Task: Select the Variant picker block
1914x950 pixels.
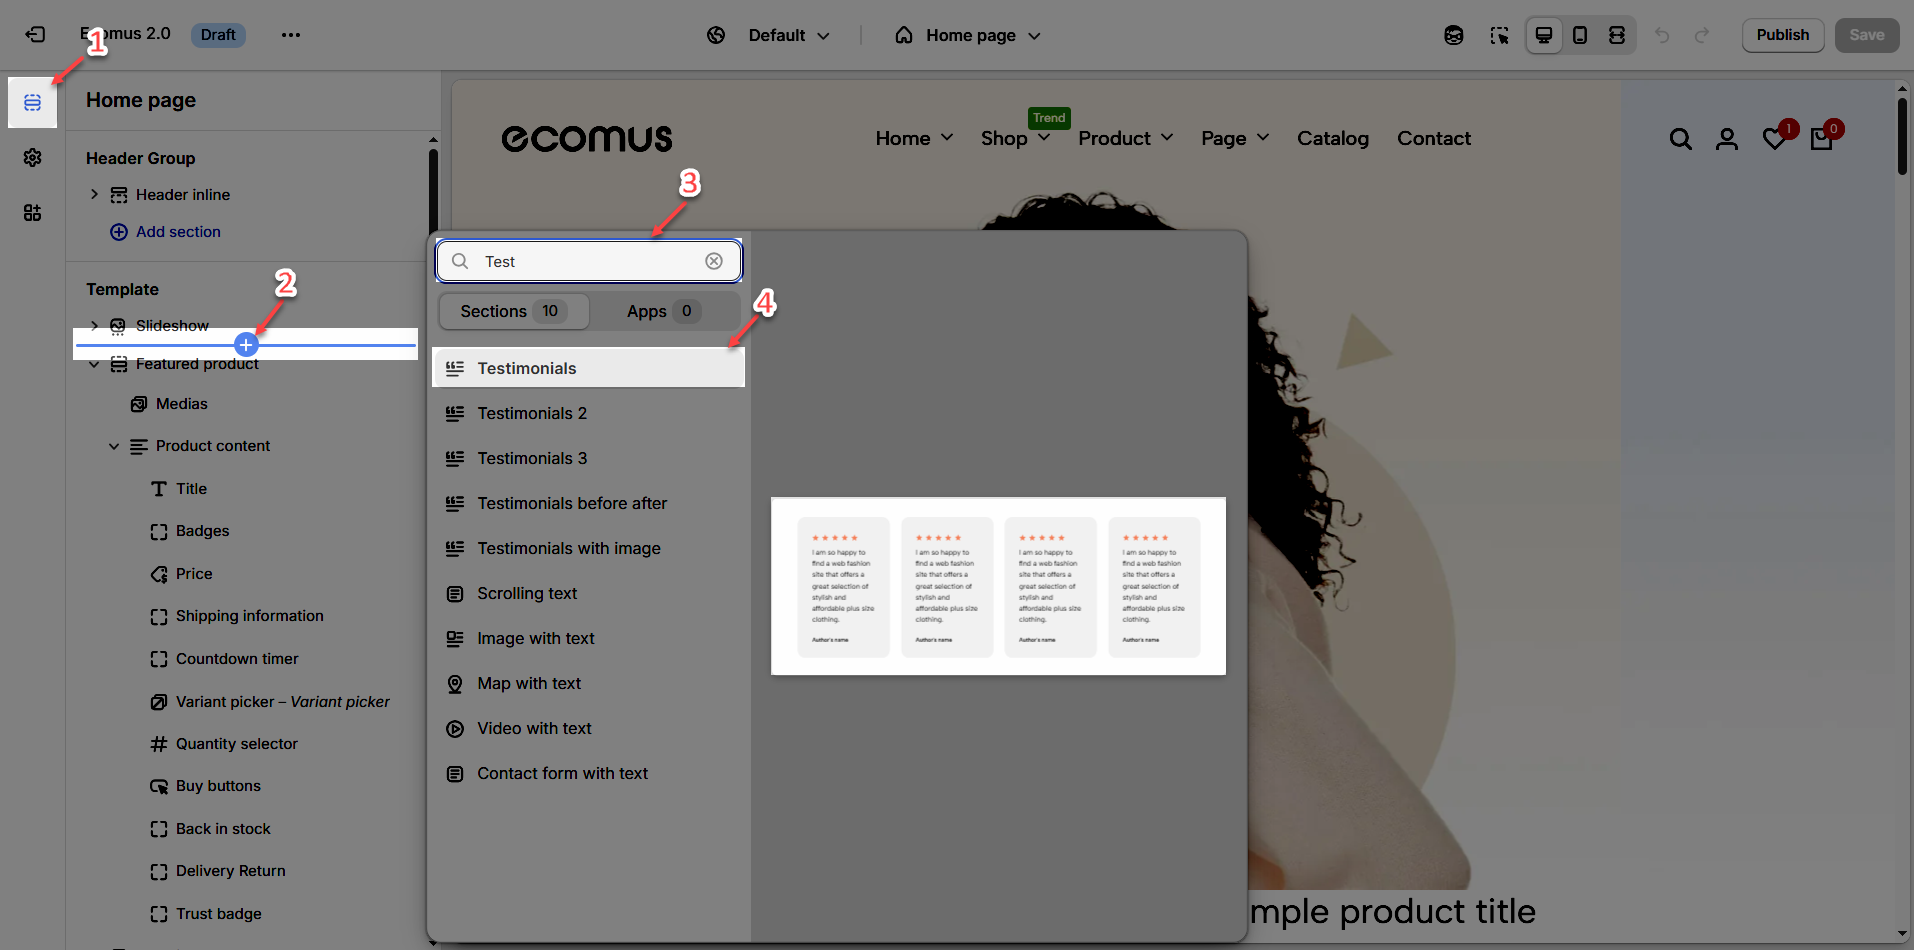Action: point(282,702)
